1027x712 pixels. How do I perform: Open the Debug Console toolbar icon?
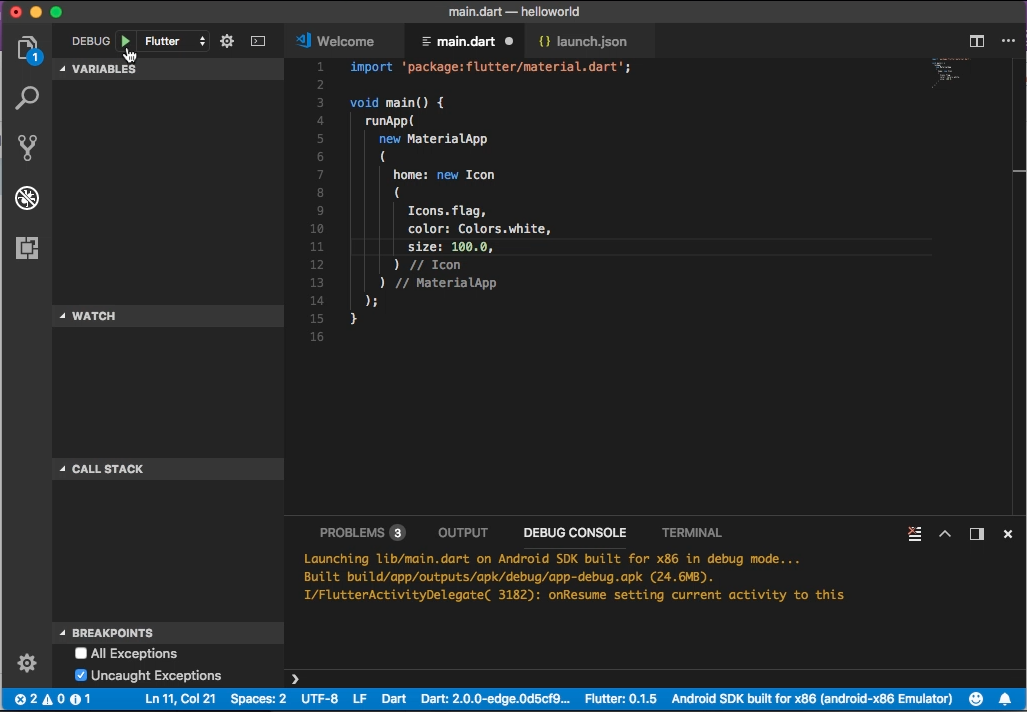point(258,41)
